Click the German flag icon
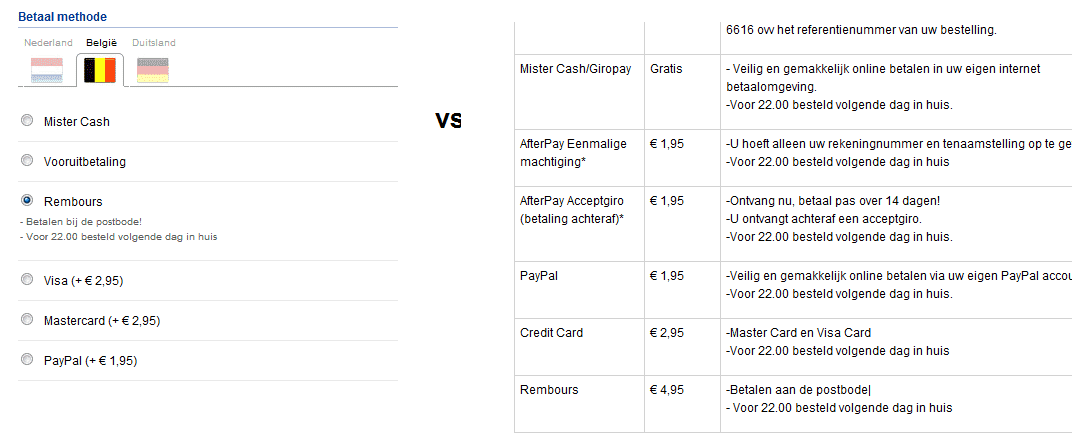 click(x=153, y=69)
